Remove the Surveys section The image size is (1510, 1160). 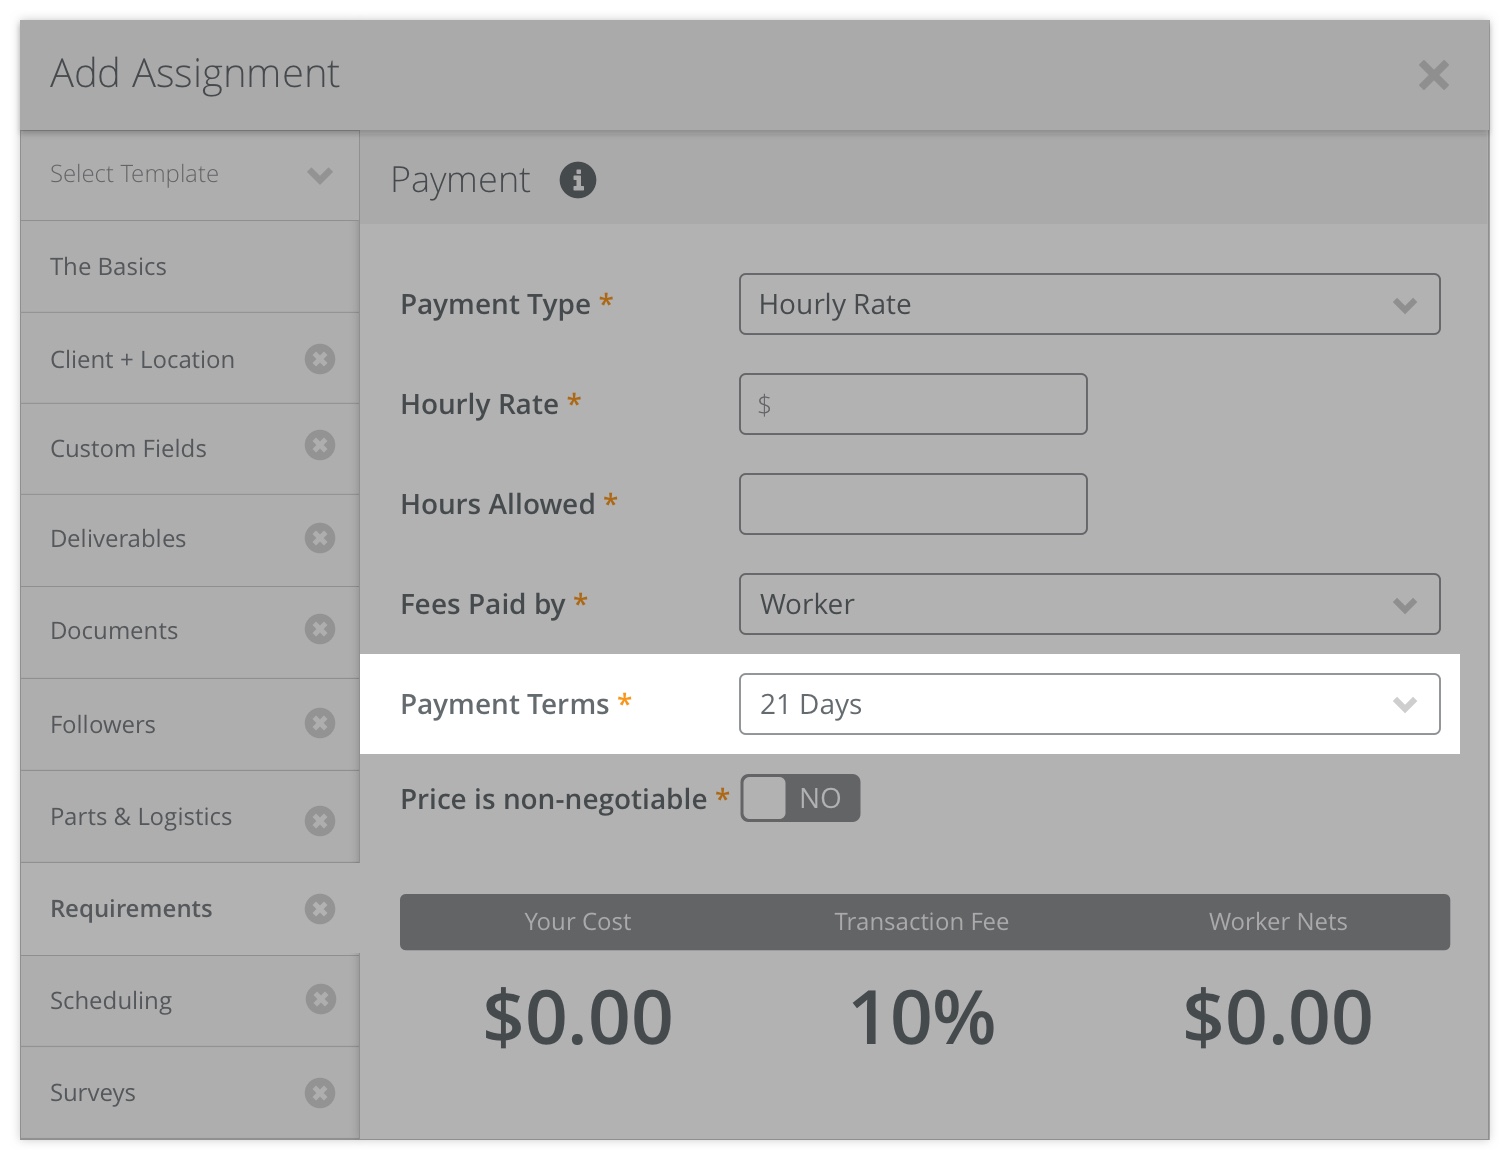(320, 1092)
